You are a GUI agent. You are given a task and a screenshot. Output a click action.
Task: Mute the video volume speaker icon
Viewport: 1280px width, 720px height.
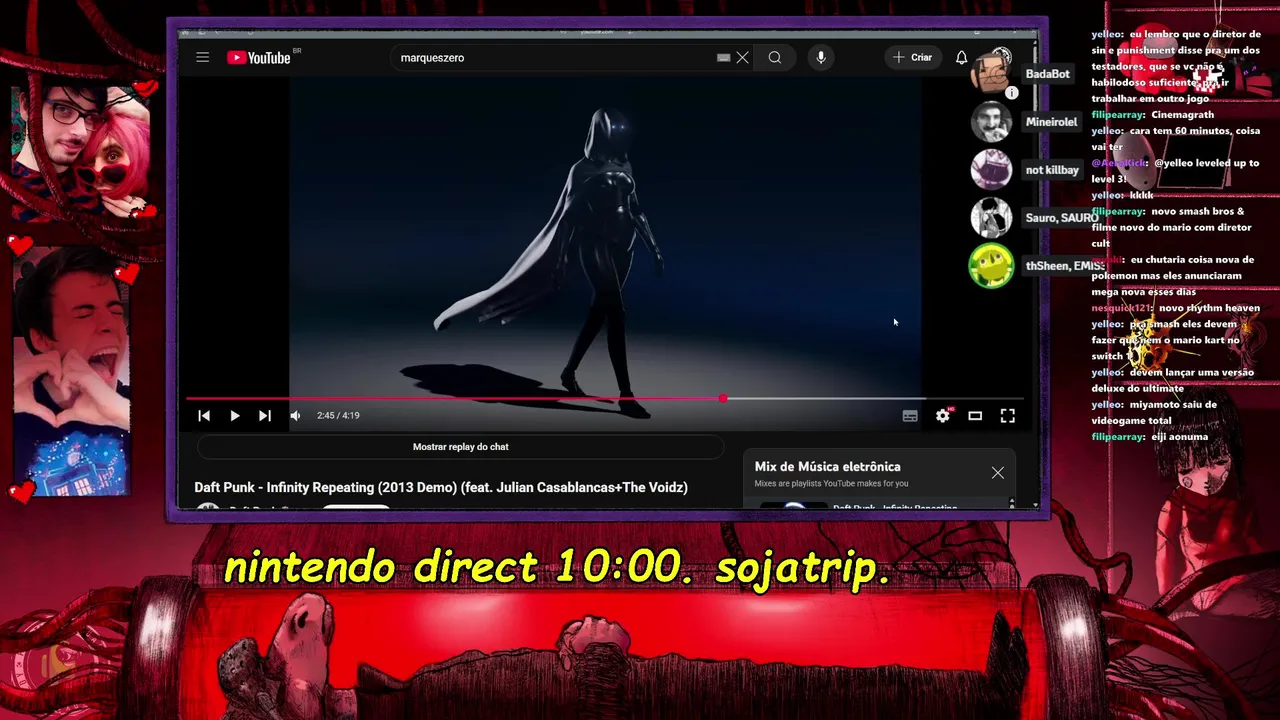tap(295, 416)
